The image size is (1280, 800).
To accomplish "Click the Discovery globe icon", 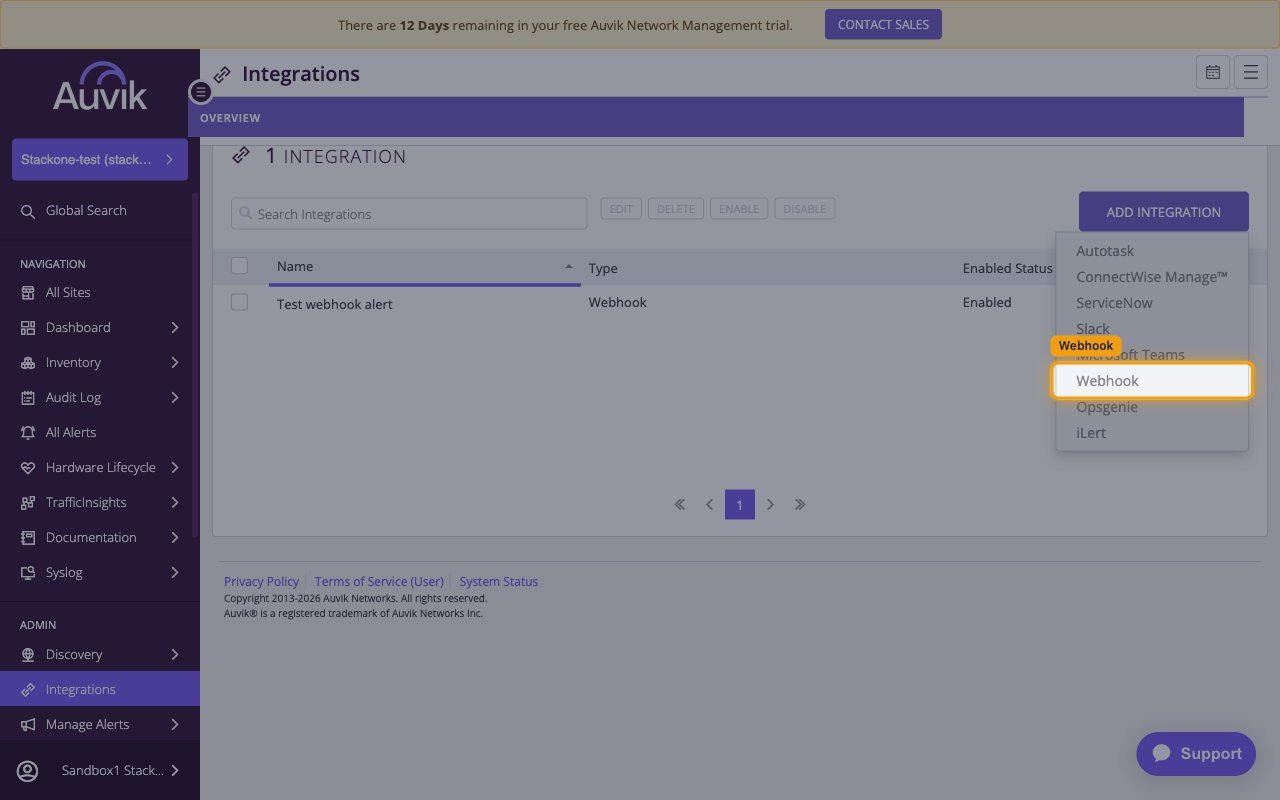I will pyautogui.click(x=28, y=655).
